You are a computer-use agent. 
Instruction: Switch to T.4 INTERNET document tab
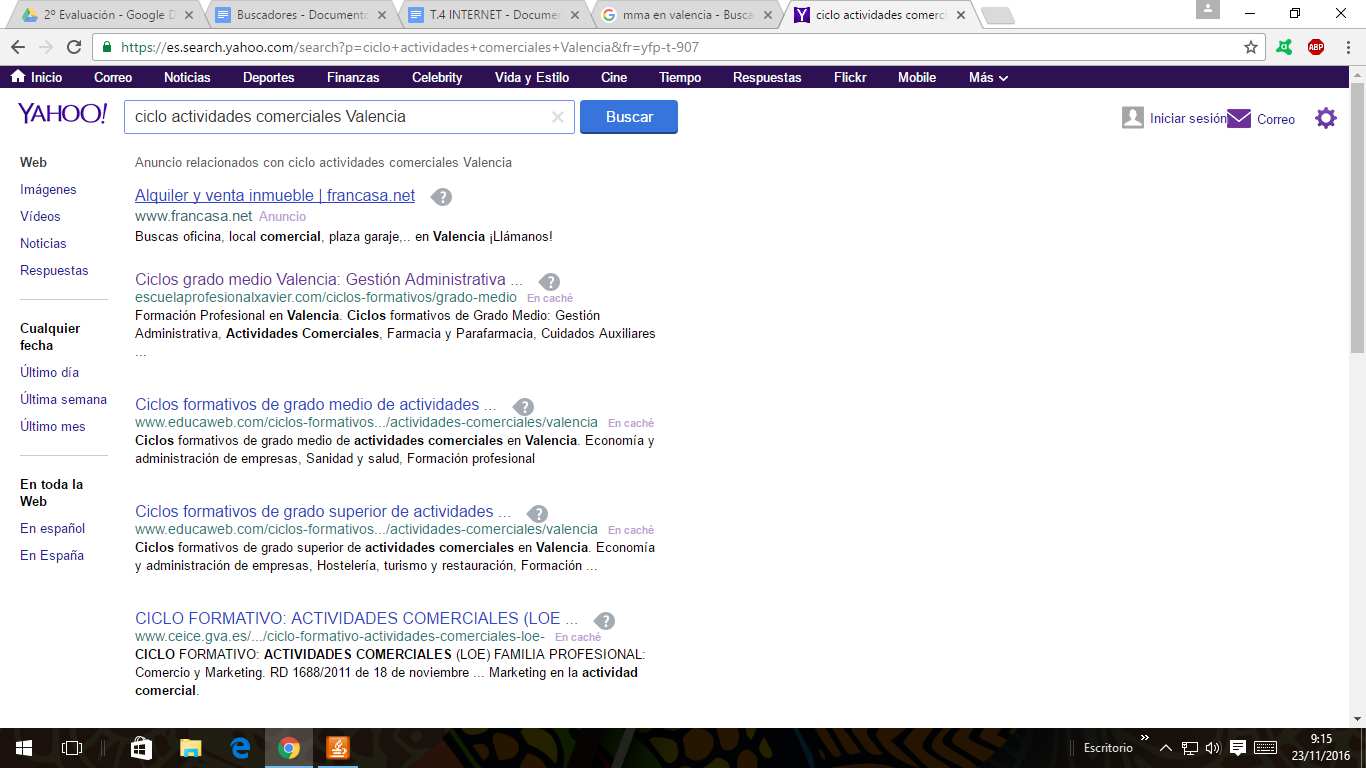coord(494,15)
